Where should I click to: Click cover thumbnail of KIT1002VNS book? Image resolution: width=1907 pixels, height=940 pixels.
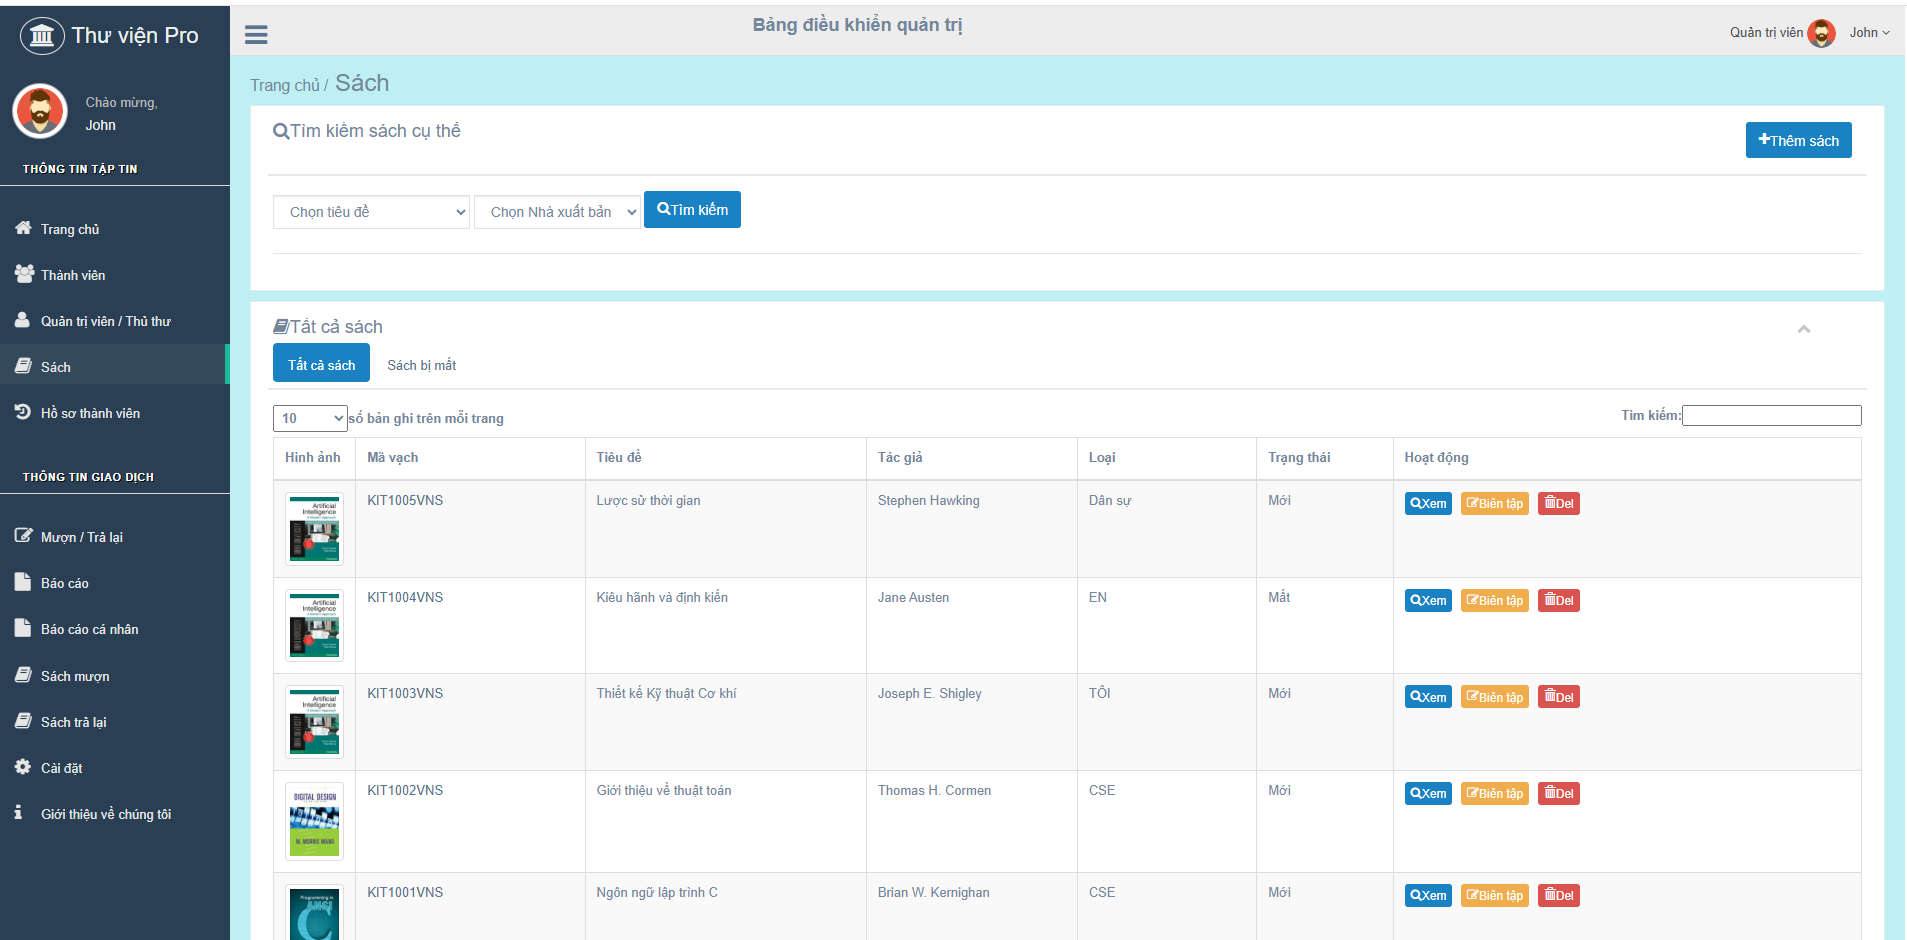pyautogui.click(x=315, y=821)
